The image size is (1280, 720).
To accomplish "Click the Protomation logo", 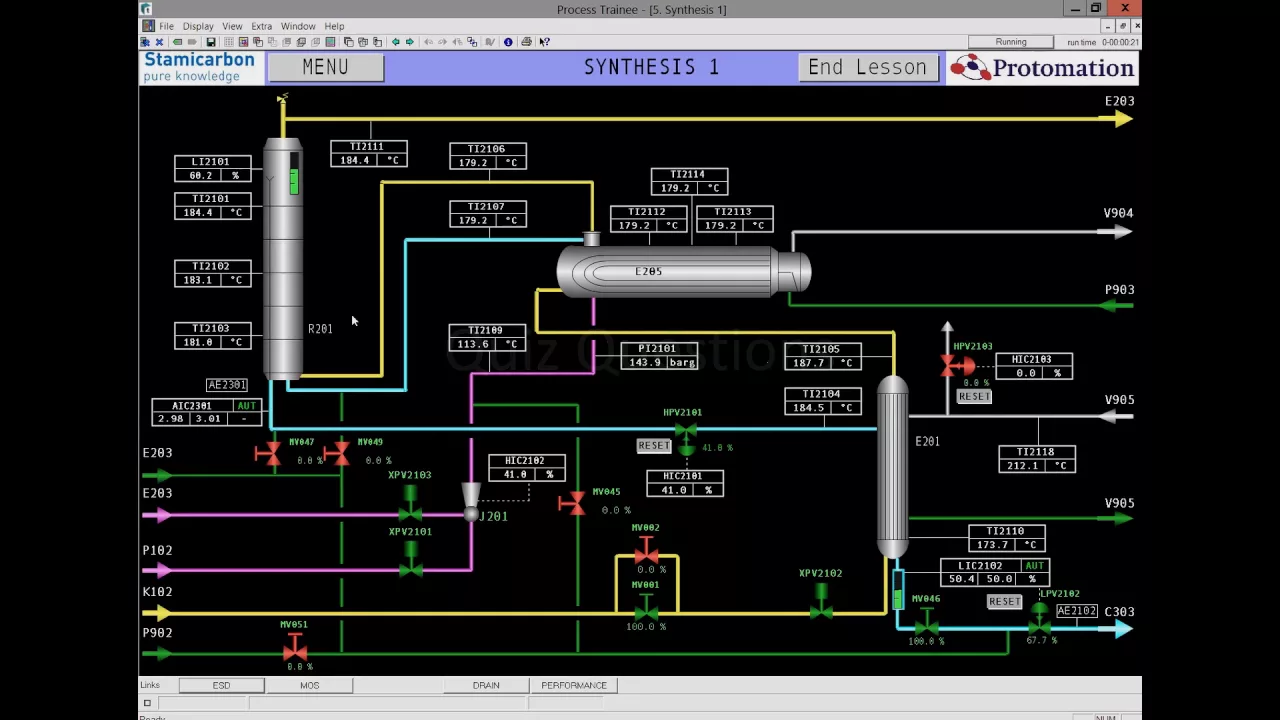I will coord(1041,68).
